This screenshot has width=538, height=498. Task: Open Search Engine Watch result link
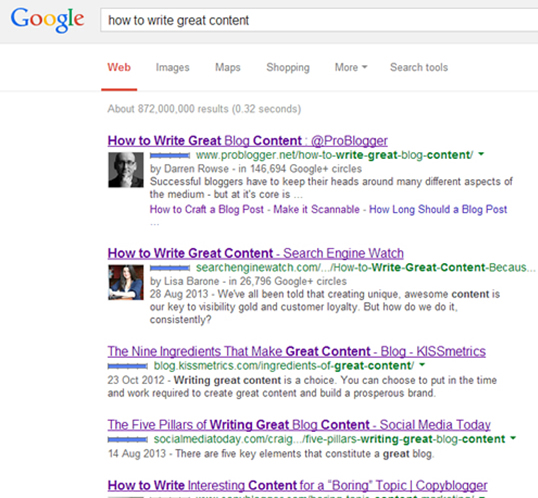[x=256, y=253]
